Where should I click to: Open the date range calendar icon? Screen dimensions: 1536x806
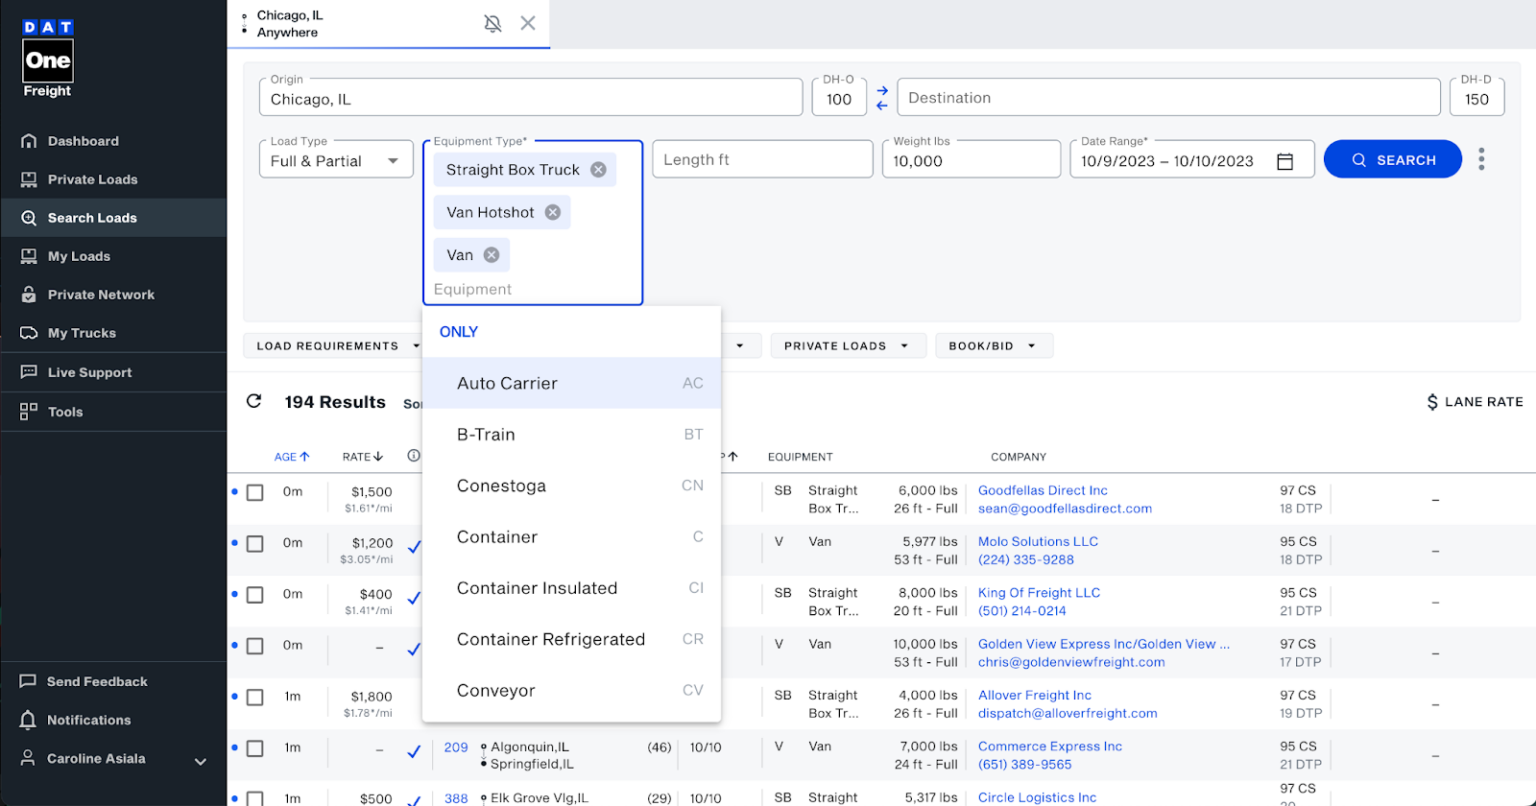pyautogui.click(x=1285, y=161)
